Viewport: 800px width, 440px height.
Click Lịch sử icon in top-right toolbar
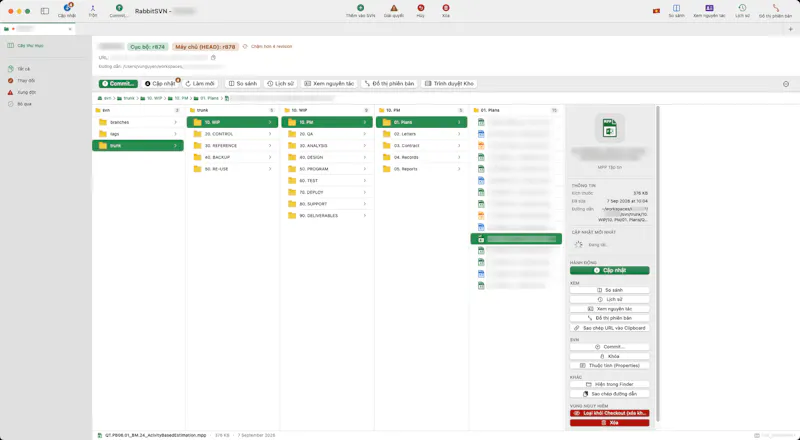click(x=742, y=8)
